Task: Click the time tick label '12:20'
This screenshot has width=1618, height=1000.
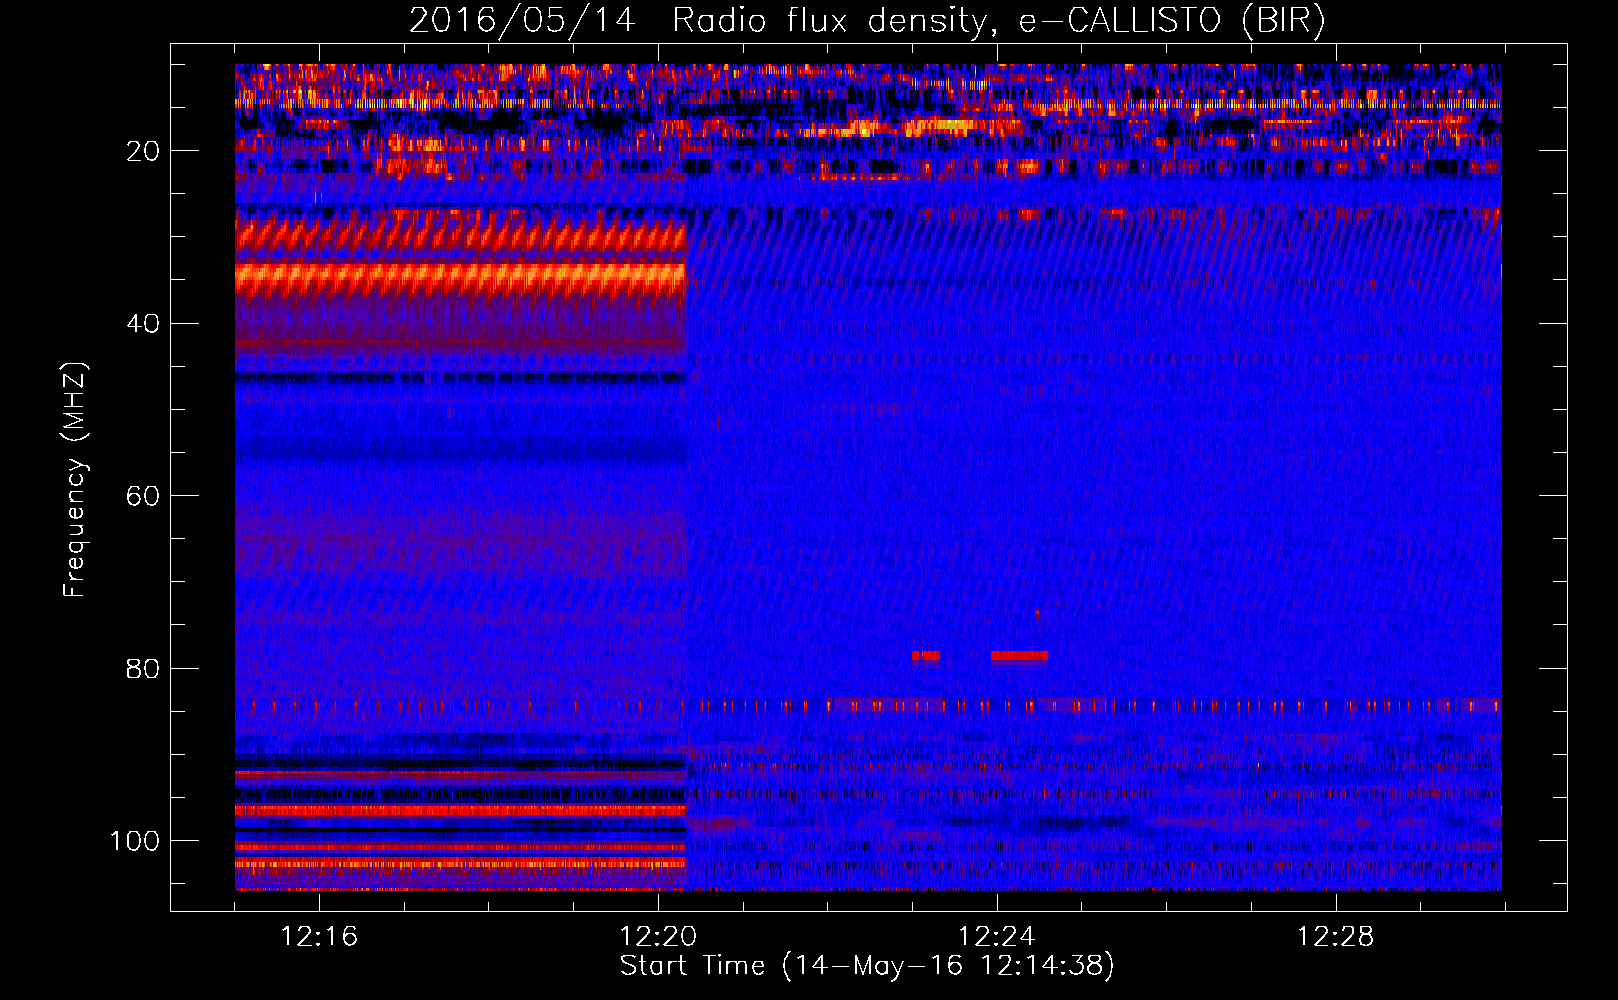Action: (659, 936)
